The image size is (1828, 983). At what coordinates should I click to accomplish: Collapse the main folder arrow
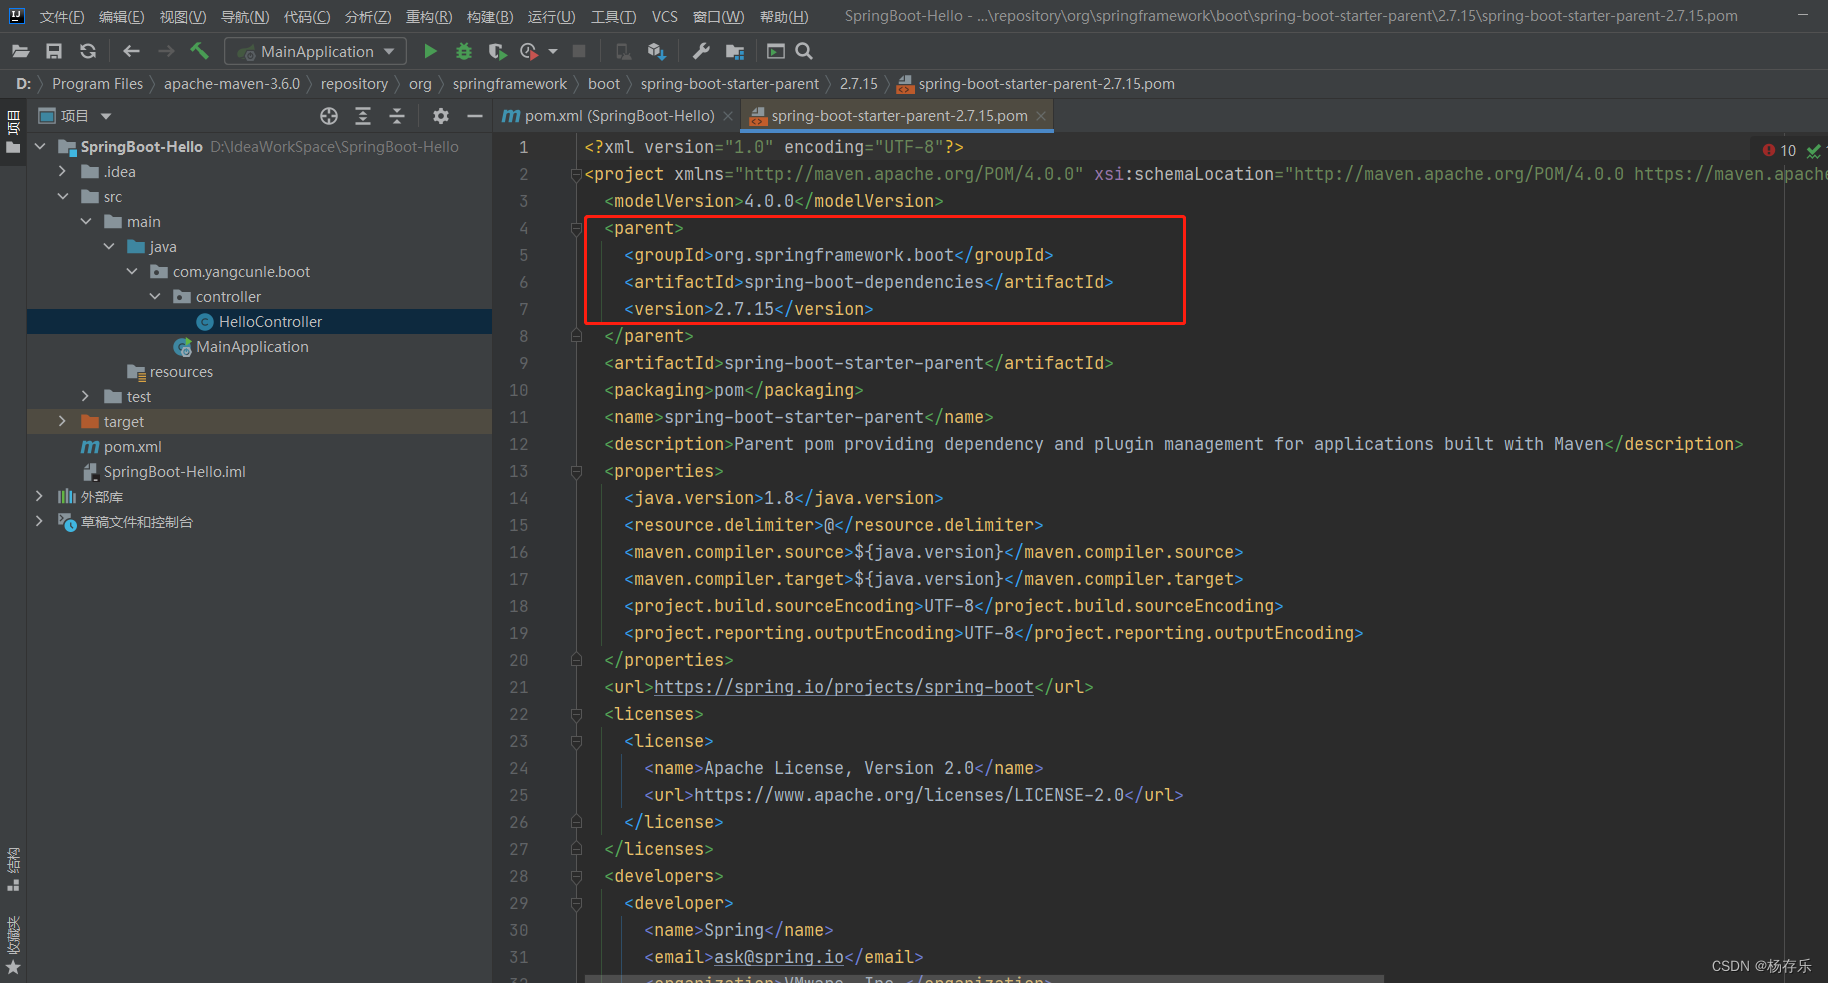pyautogui.click(x=86, y=221)
